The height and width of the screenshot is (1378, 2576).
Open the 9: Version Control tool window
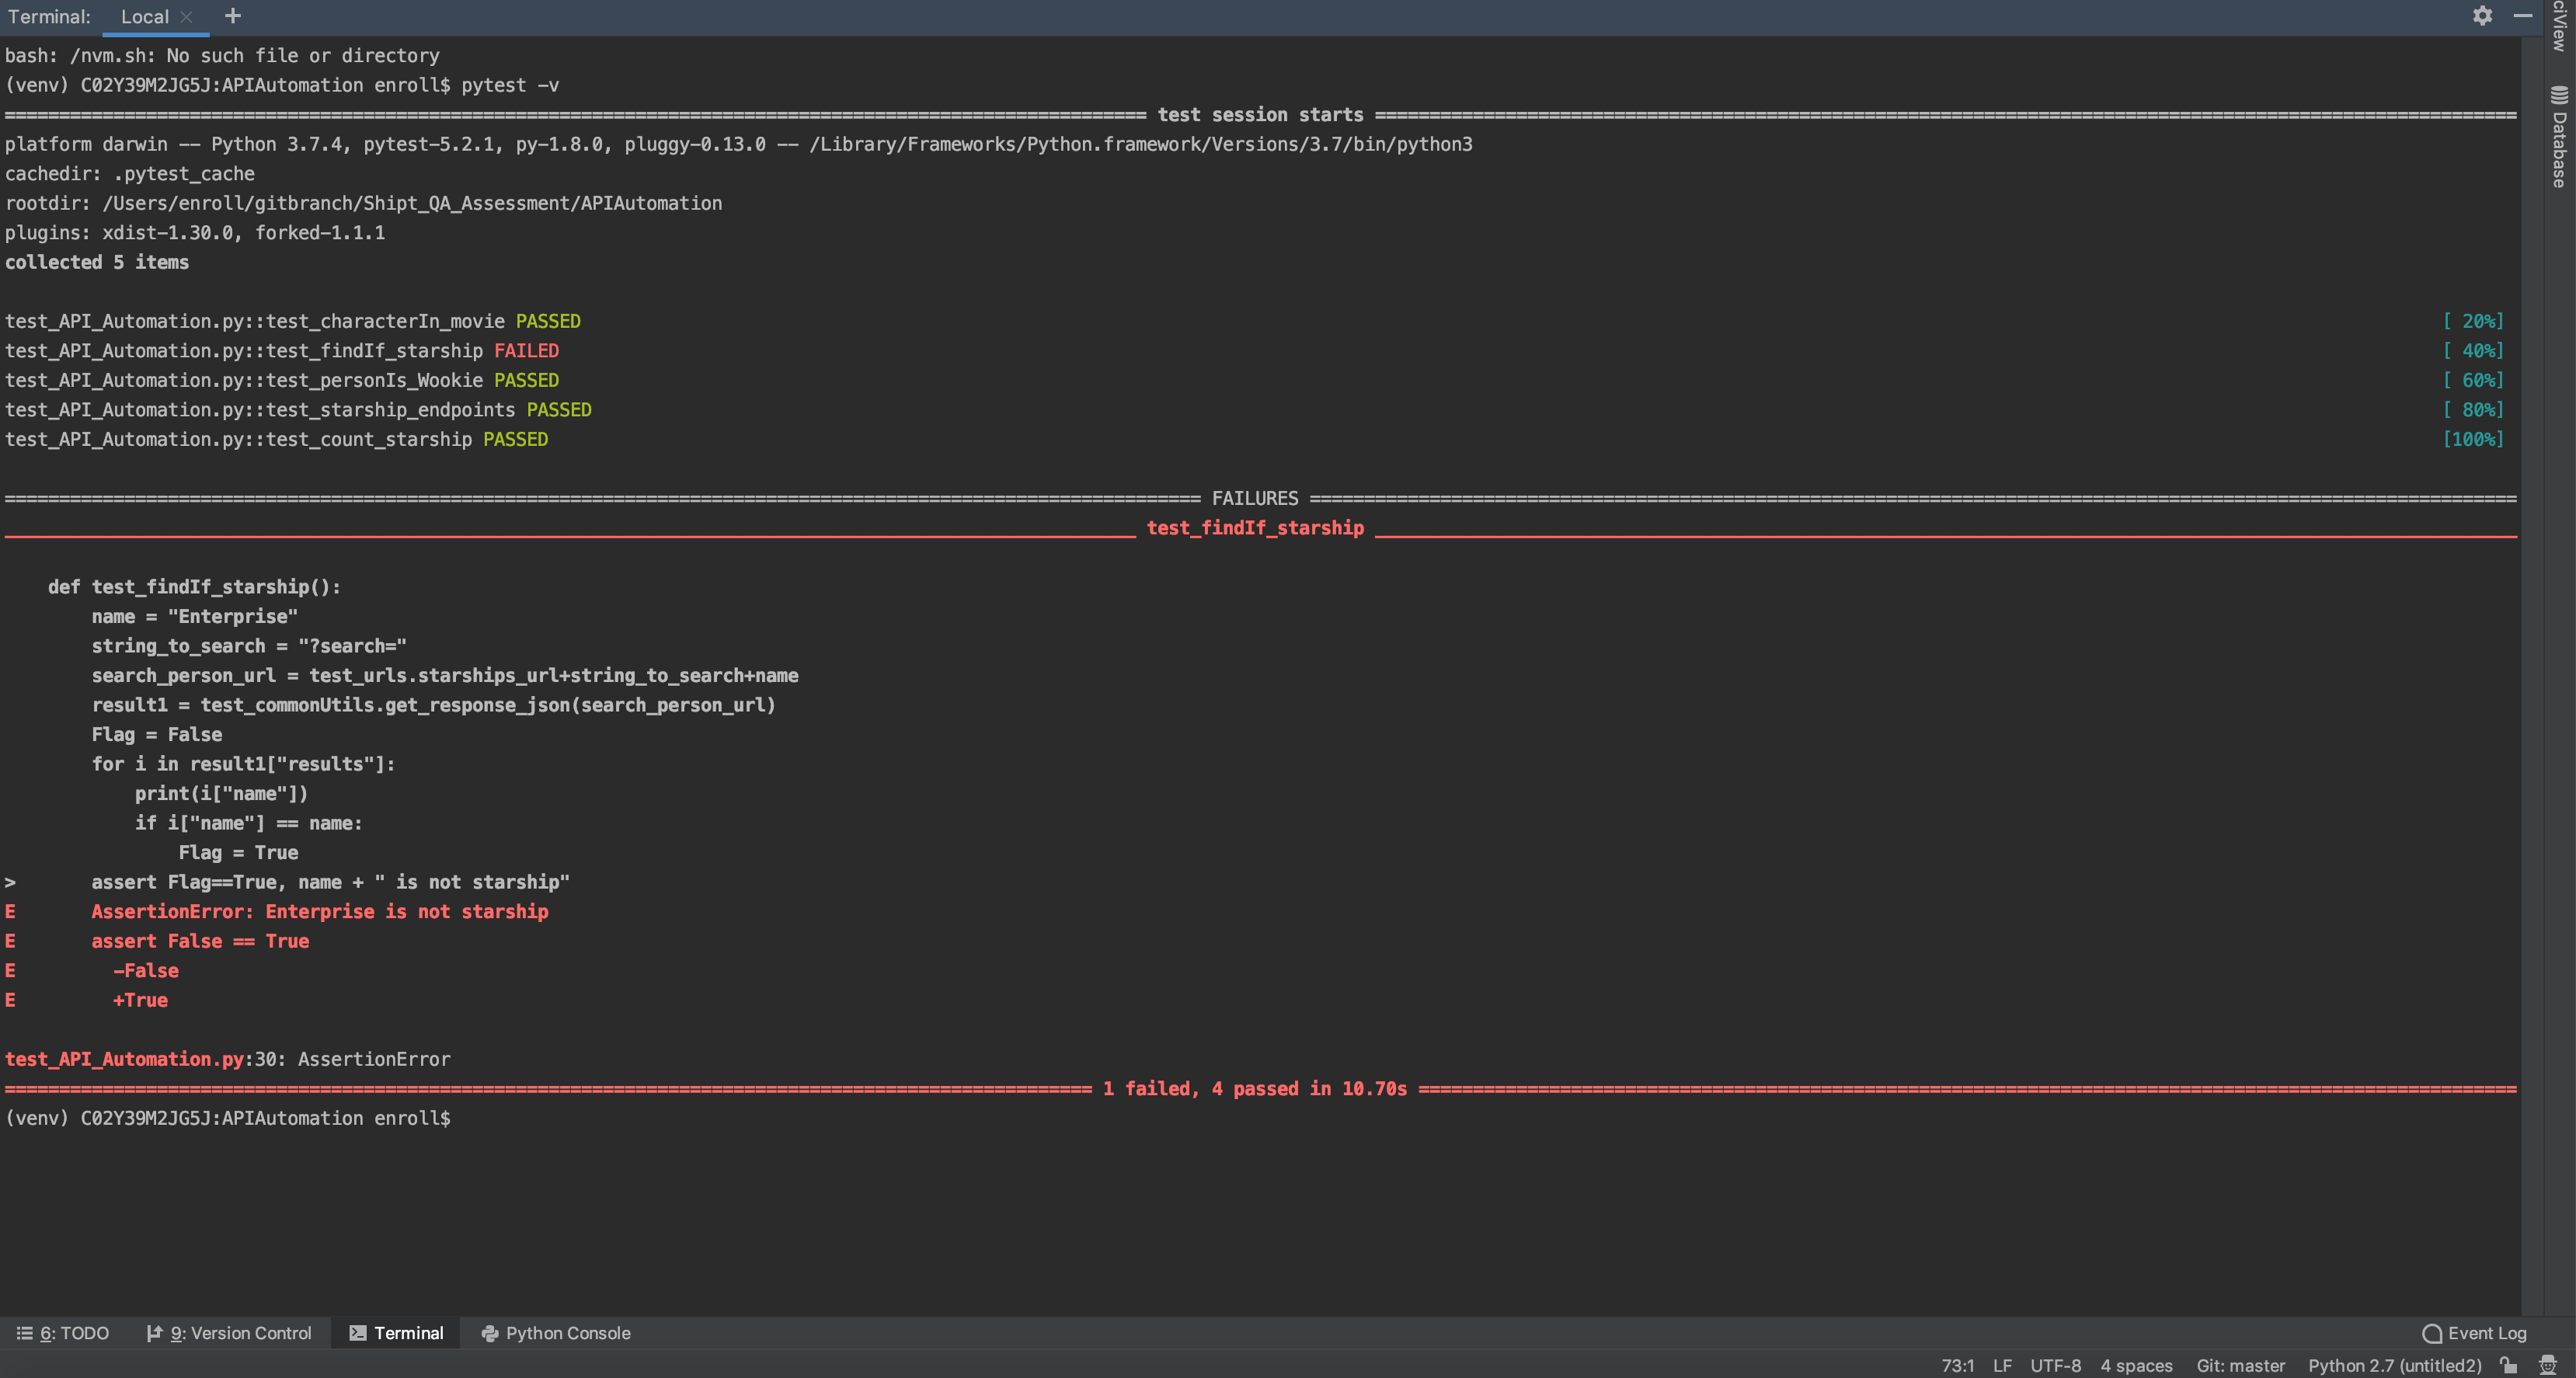coord(229,1333)
